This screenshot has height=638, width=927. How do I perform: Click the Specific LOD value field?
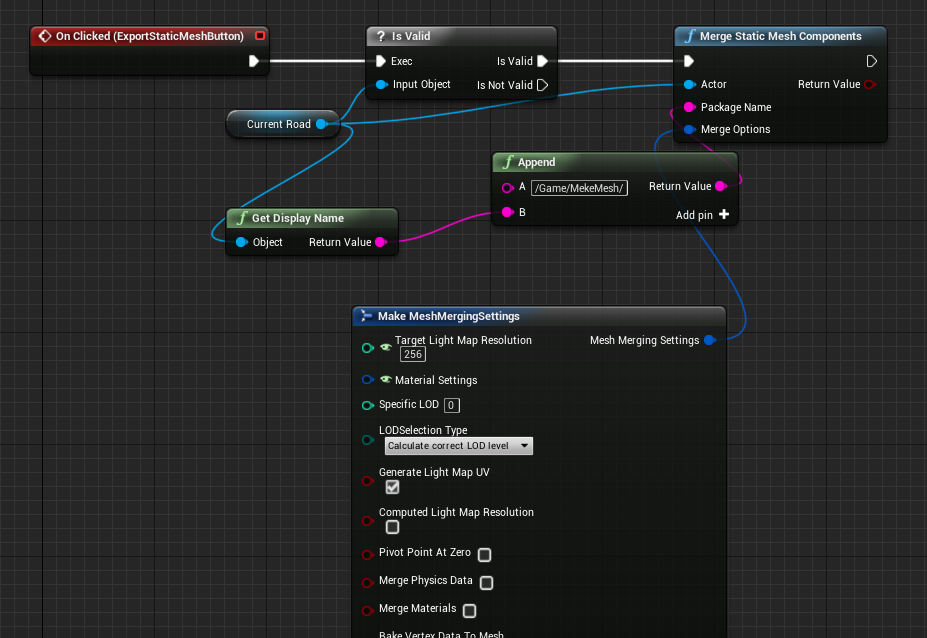point(452,405)
